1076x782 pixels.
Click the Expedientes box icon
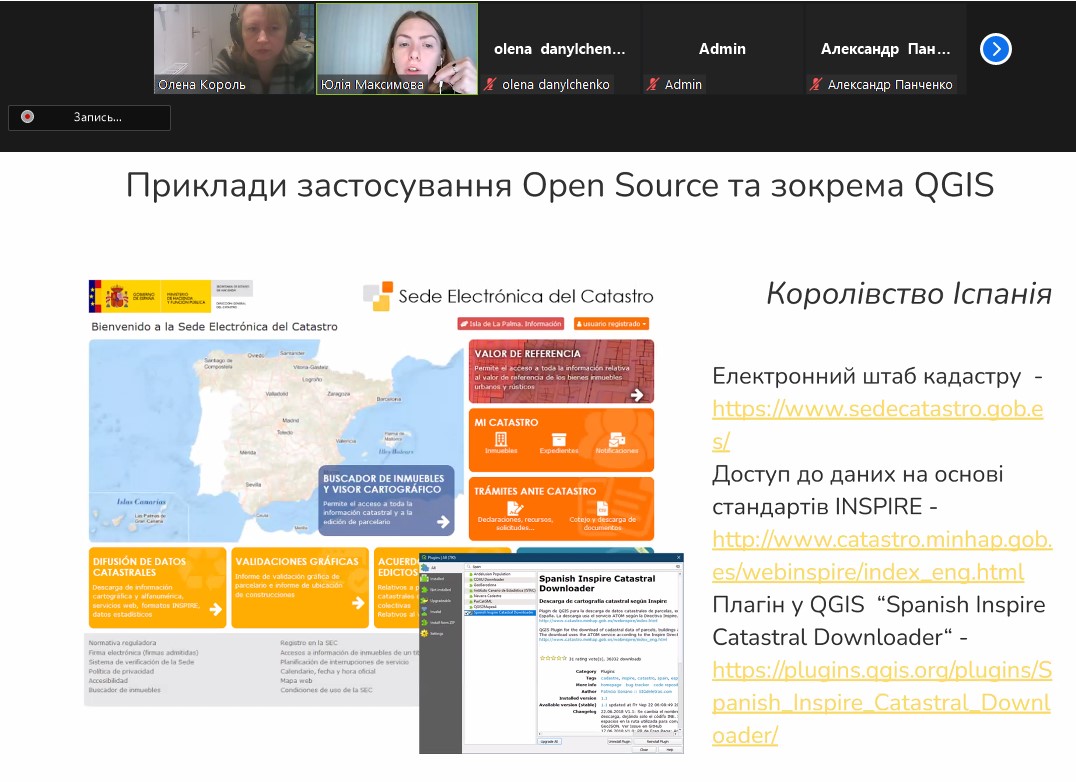point(559,440)
